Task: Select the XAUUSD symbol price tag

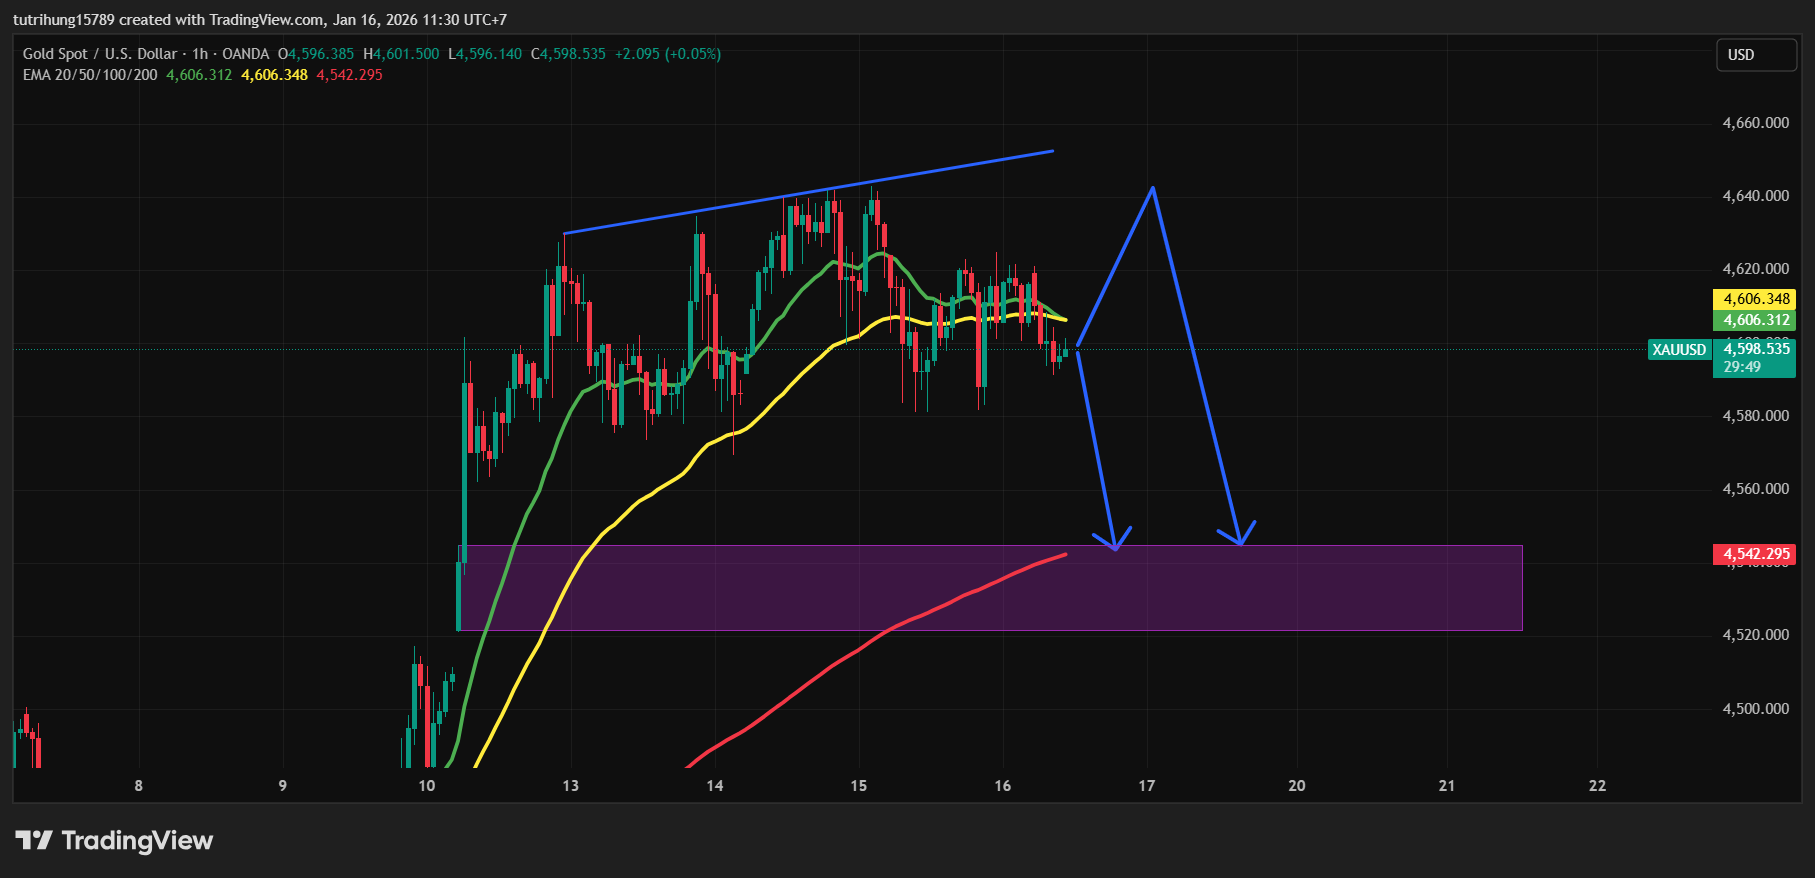Action: coord(1679,349)
